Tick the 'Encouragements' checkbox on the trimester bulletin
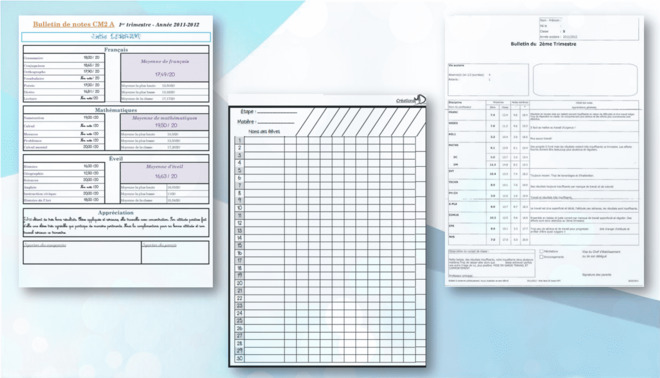 542,257
